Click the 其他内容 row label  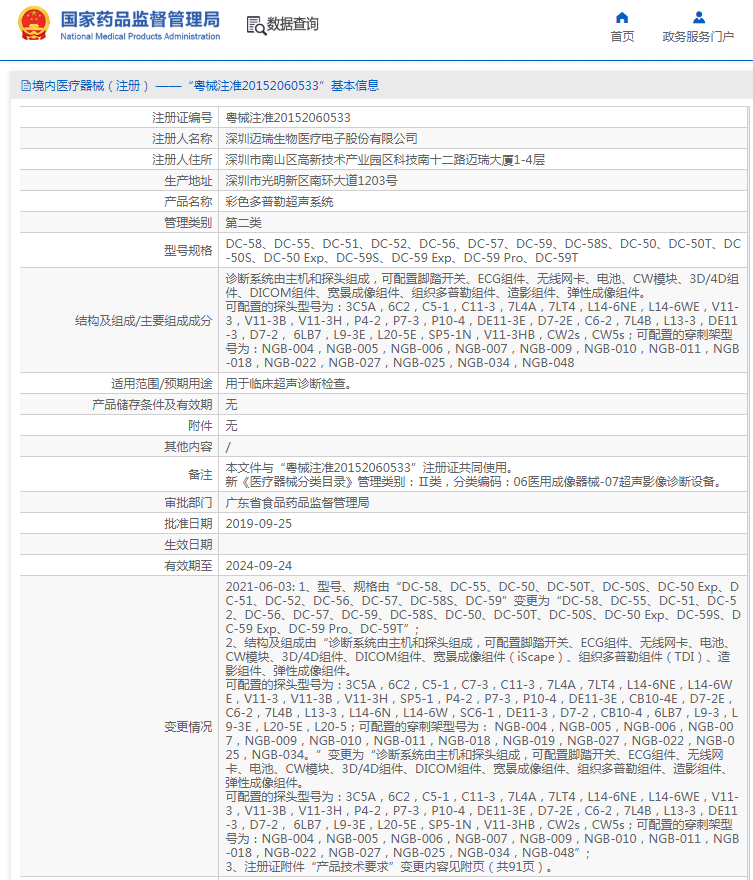pos(188,447)
